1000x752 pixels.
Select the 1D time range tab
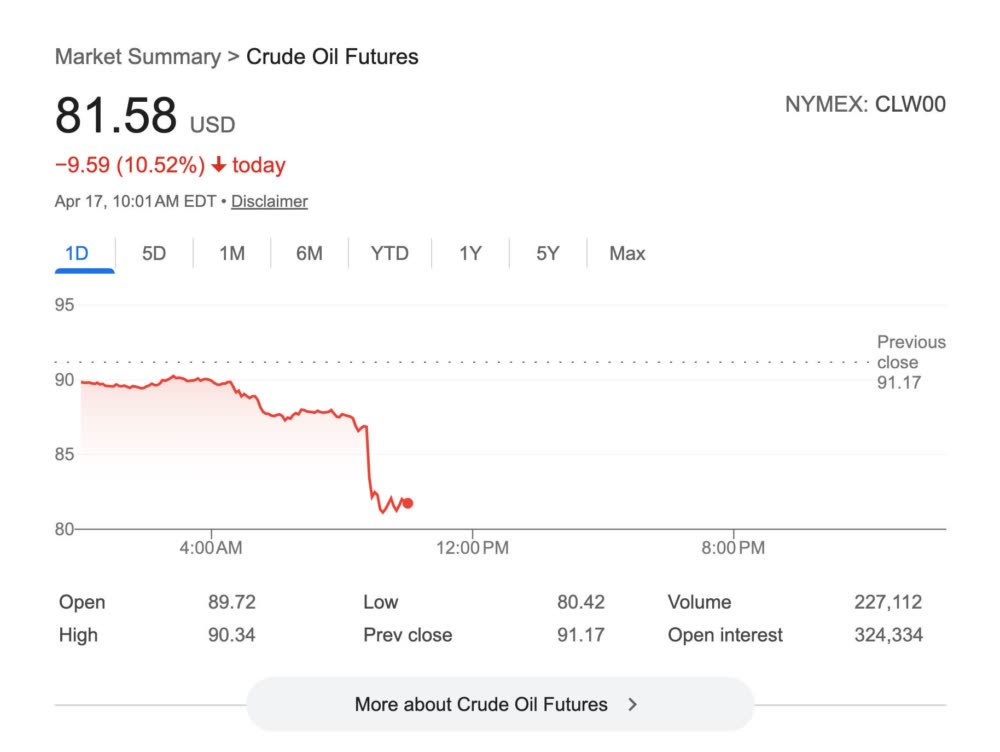pos(77,254)
